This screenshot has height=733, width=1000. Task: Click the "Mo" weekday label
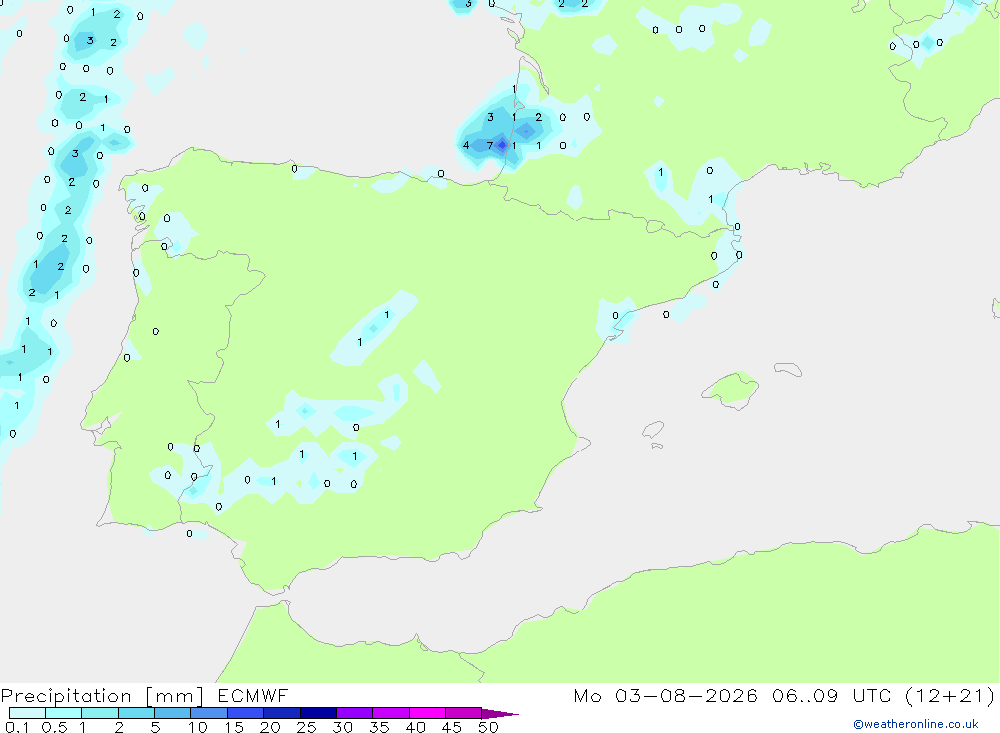tap(587, 695)
